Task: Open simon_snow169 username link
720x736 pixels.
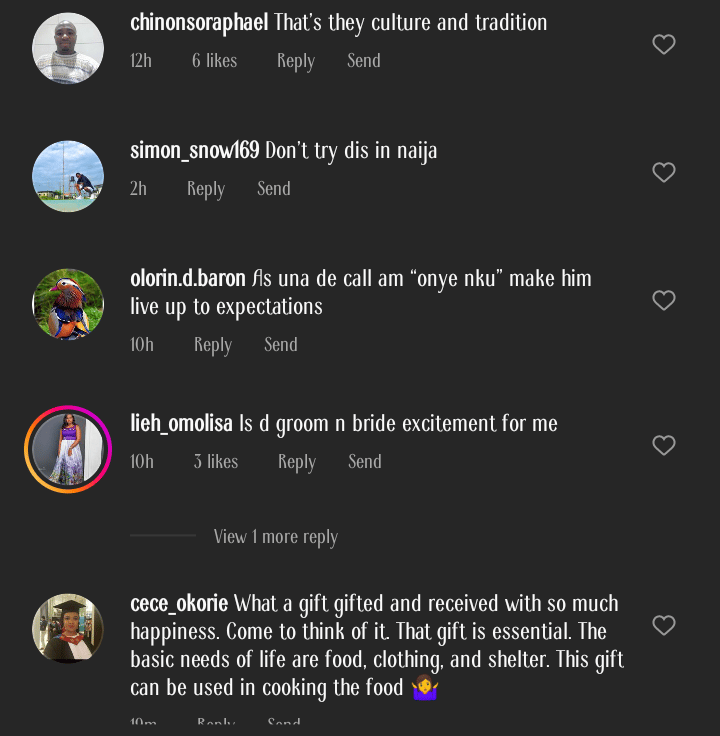Action: pos(195,151)
